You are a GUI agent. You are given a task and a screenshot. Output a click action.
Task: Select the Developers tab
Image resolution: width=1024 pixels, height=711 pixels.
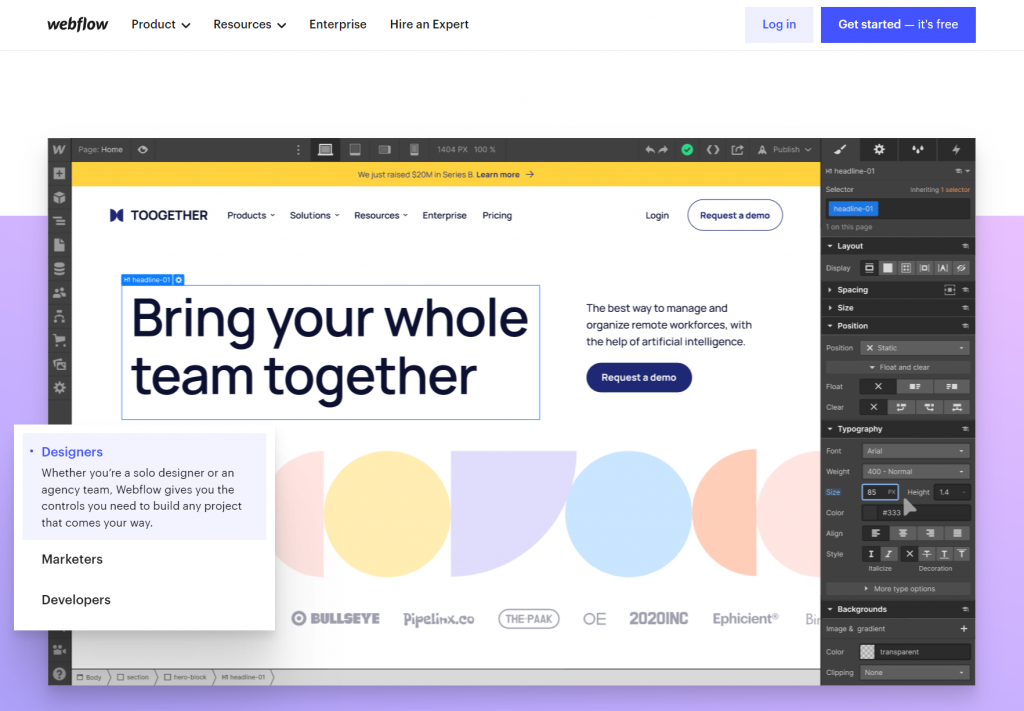pyautogui.click(x=76, y=600)
